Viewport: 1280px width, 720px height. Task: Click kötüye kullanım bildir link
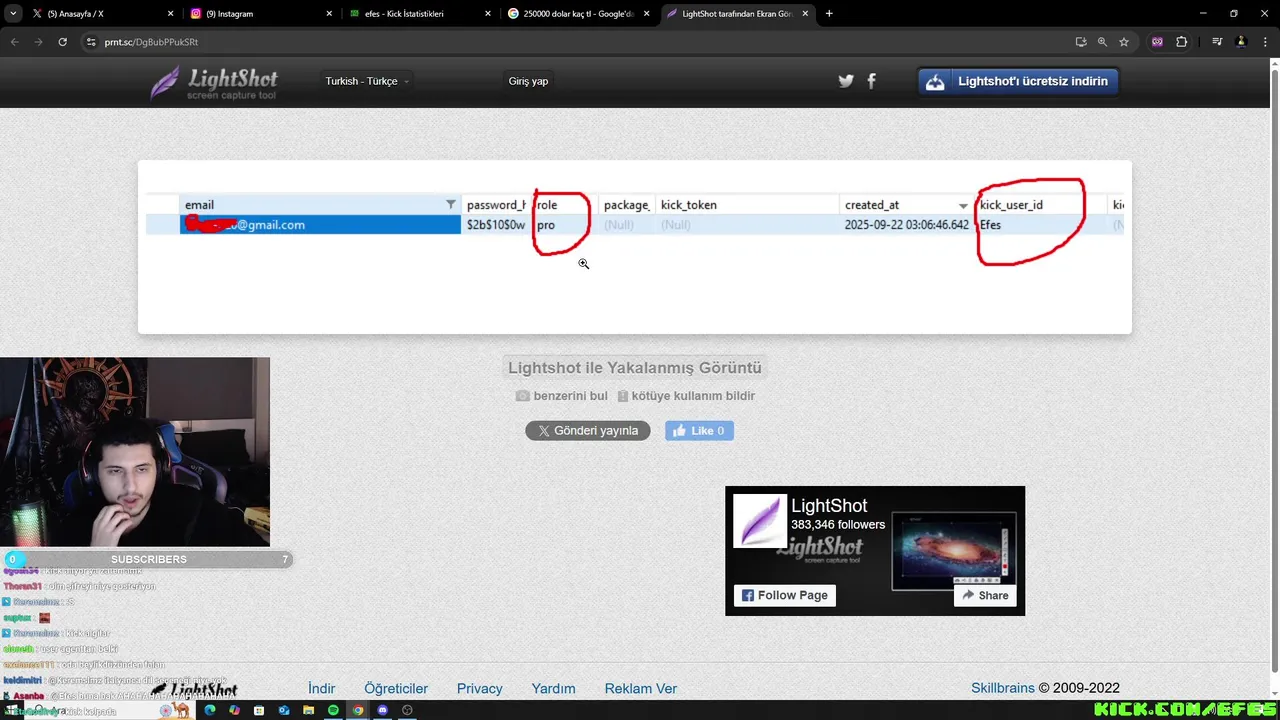click(x=686, y=396)
